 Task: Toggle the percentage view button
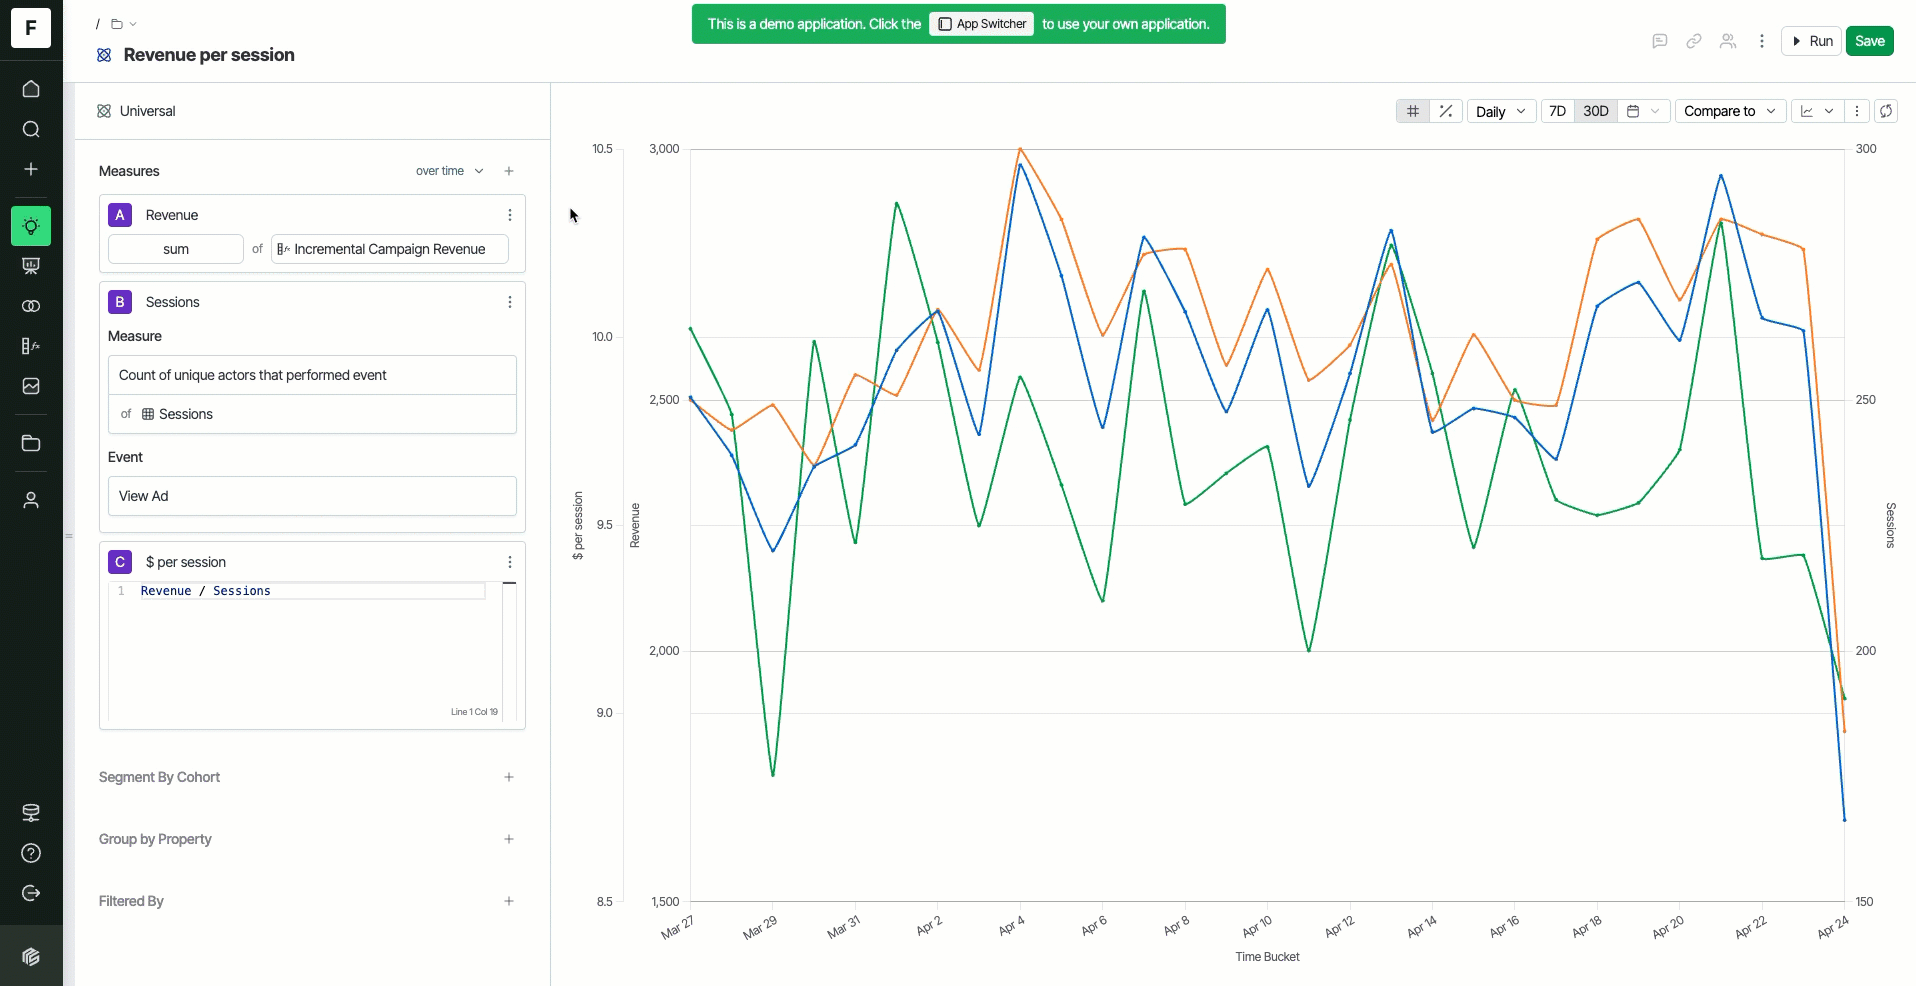click(x=1446, y=111)
